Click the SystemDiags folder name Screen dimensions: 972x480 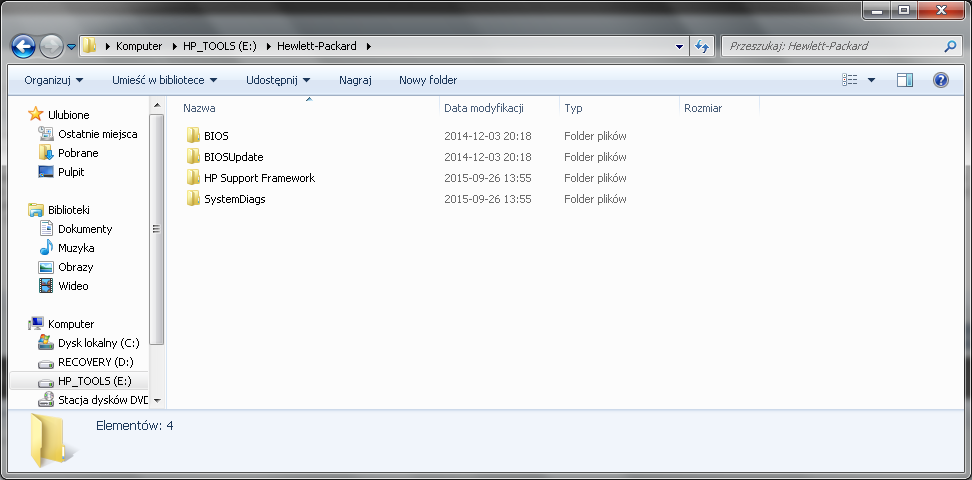click(235, 199)
